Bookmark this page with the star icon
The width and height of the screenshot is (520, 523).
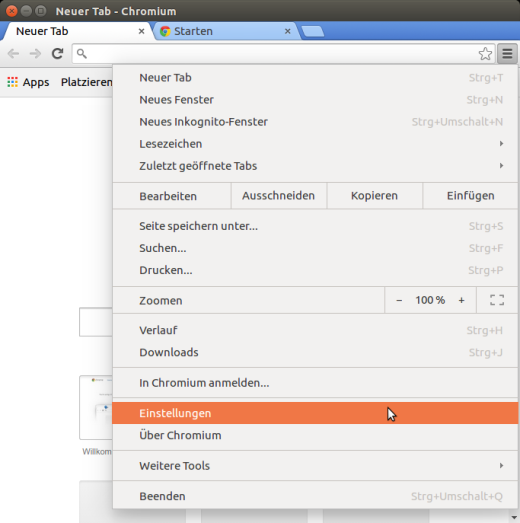485,53
